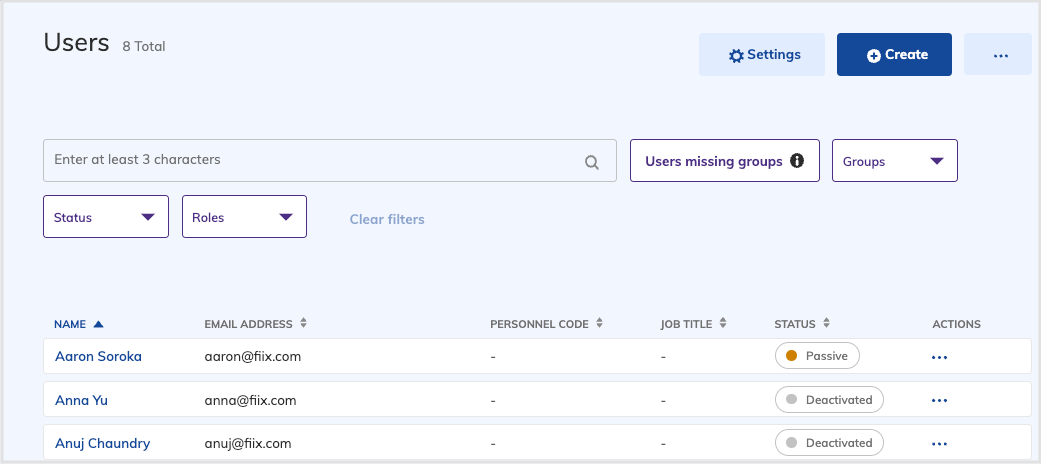Sort by Personnel Code column arrows
Screen dimensions: 1041x464
click(600, 324)
